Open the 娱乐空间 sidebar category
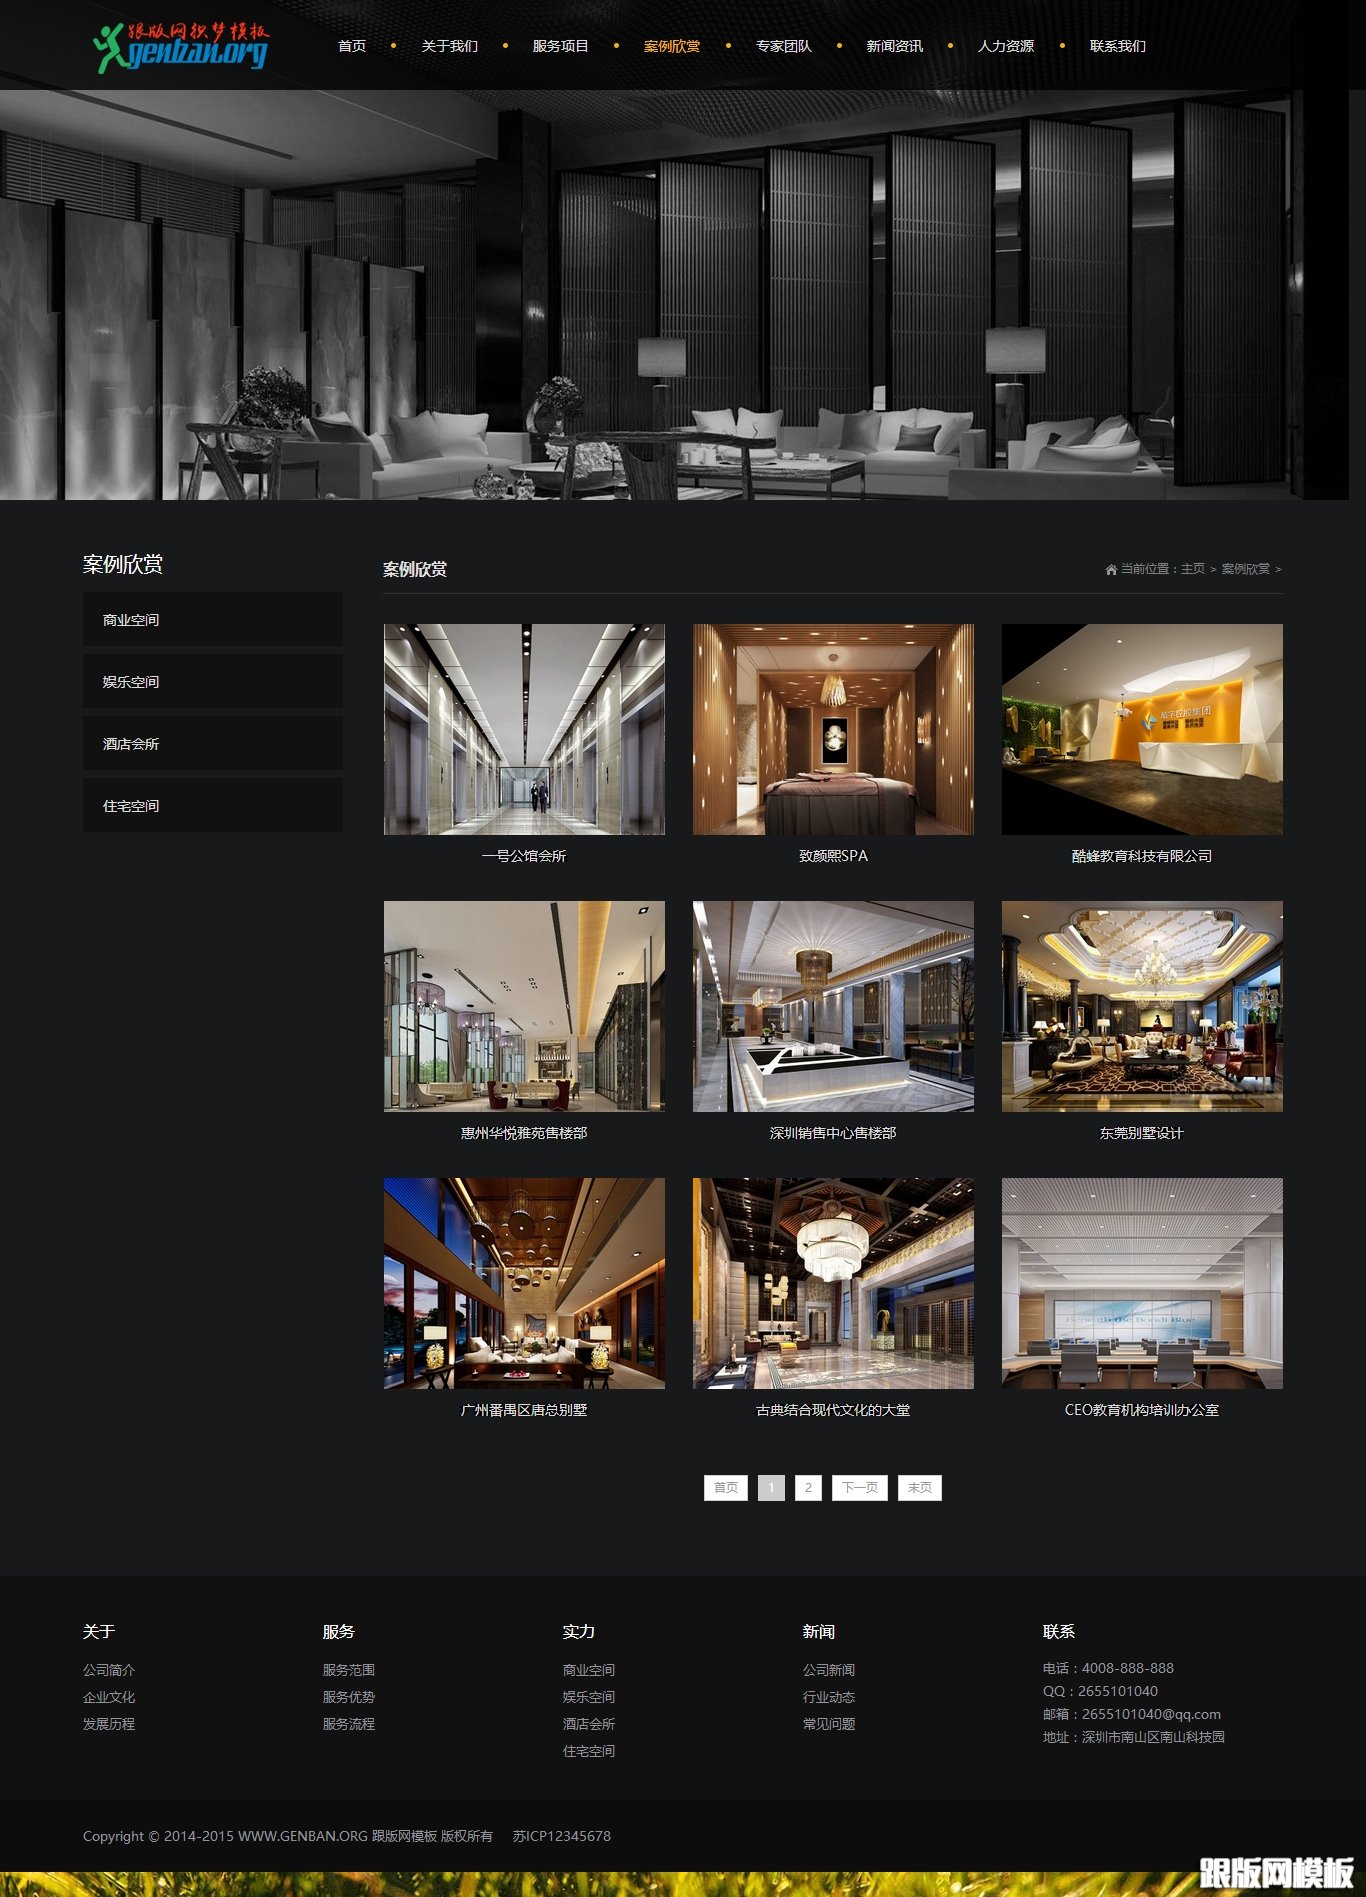 [212, 682]
